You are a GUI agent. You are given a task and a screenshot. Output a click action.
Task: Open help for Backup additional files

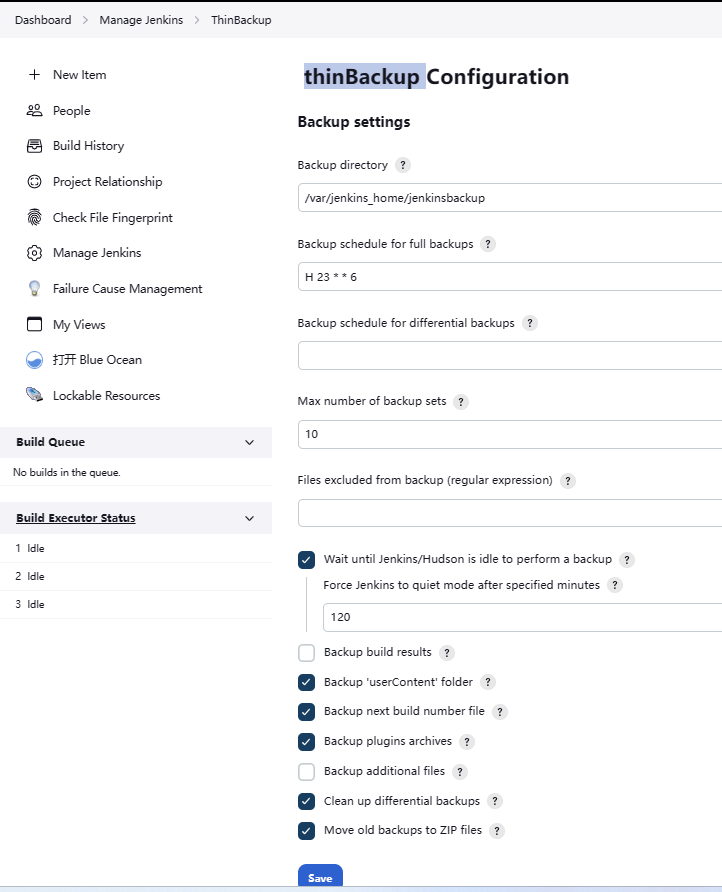point(460,771)
